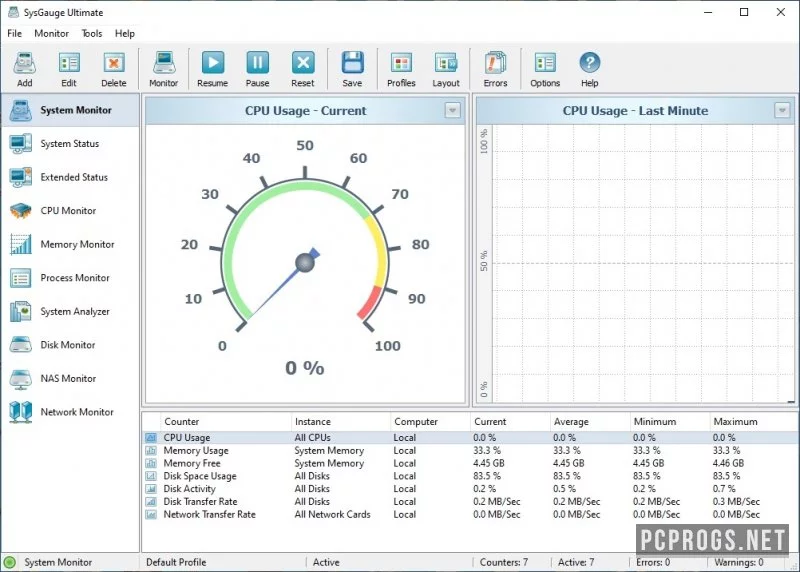Expand the CPU Usage - Last Minute dropdown arrow
Viewport: 800px width, 572px height.
tap(782, 110)
